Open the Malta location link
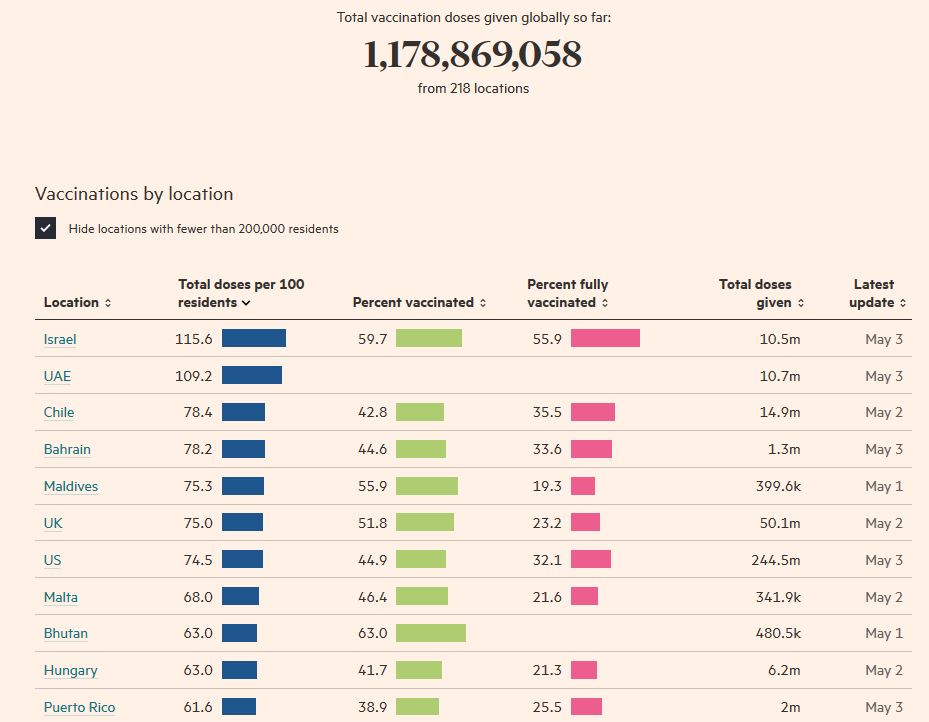This screenshot has width=929, height=722. 61,597
